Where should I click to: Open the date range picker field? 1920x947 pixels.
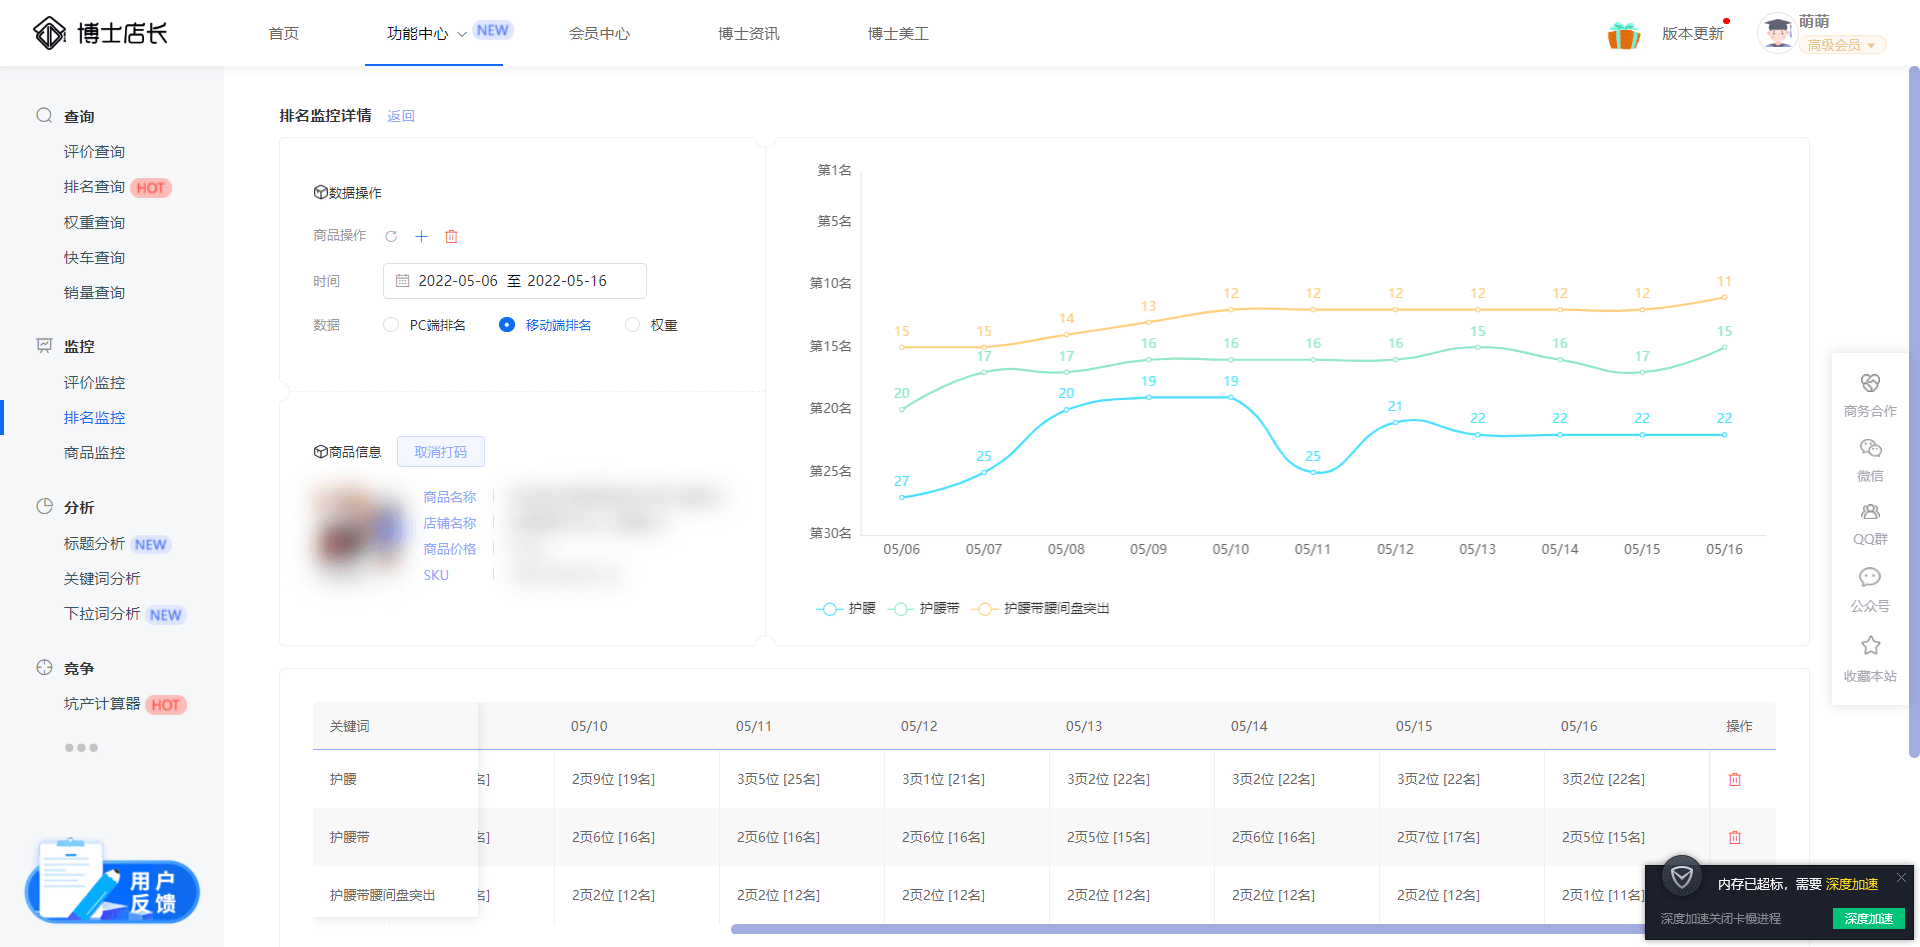(x=514, y=281)
